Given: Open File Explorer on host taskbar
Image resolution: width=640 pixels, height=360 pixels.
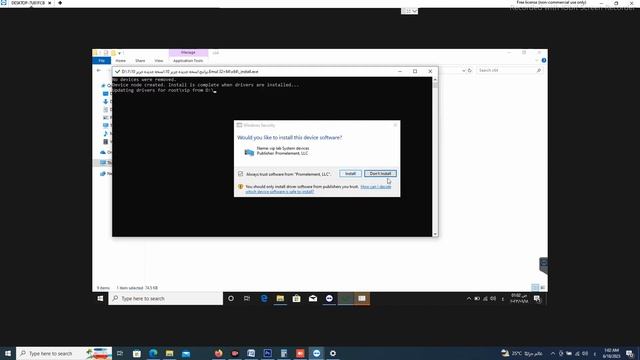Looking at the screenshot, I should pos(169,353).
